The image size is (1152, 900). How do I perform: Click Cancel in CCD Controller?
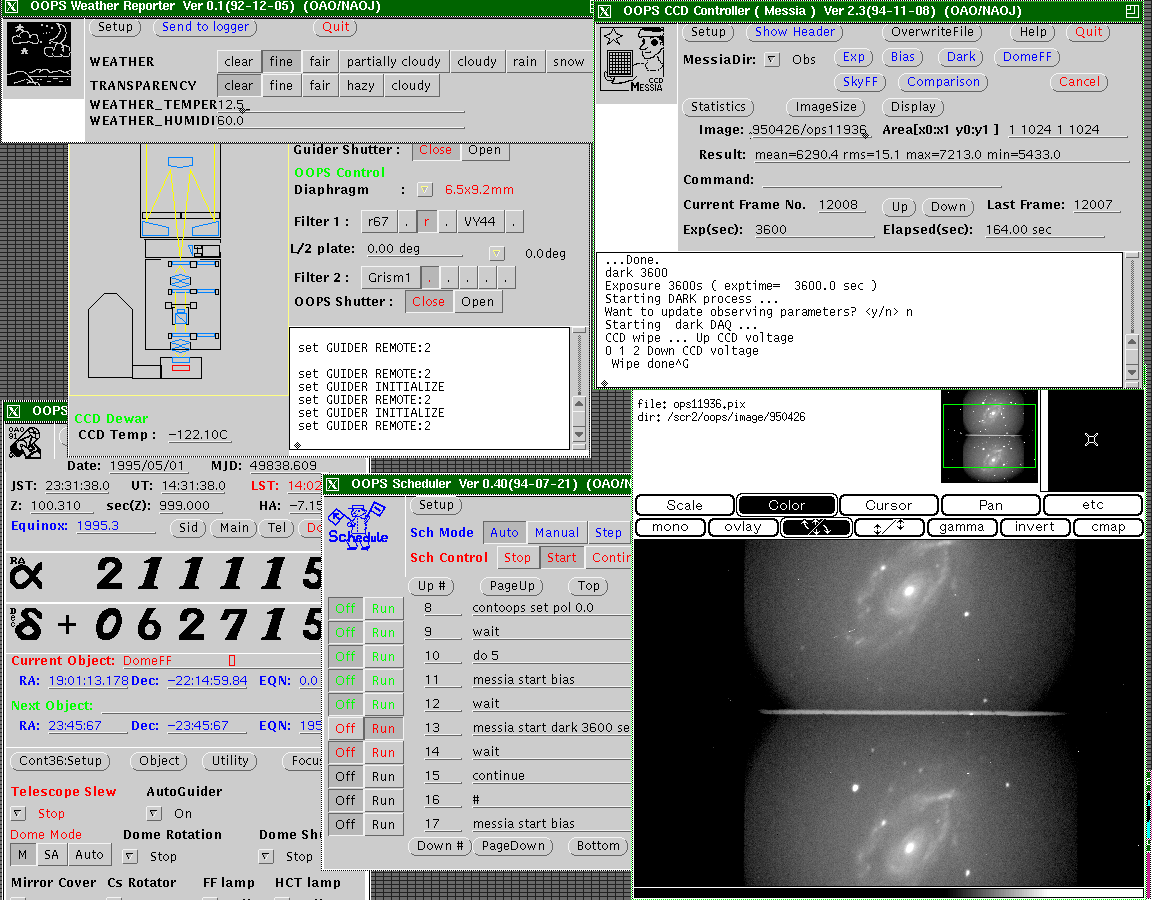tap(1079, 82)
